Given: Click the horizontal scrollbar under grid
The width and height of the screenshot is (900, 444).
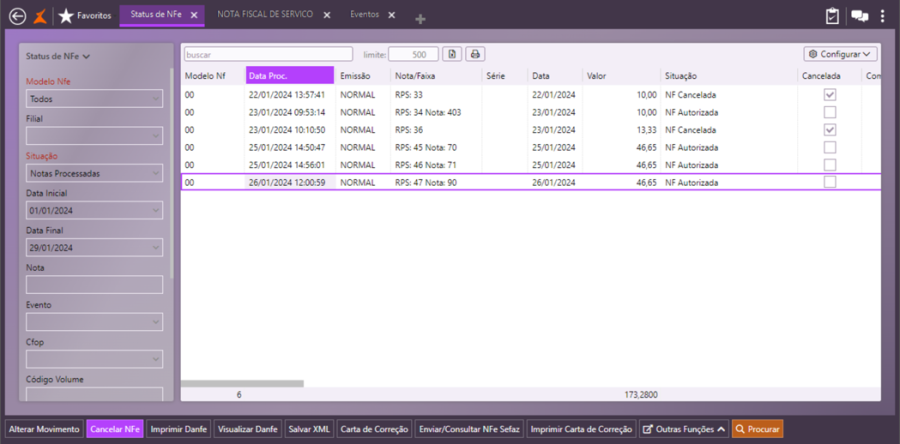Looking at the screenshot, I should click(x=242, y=383).
